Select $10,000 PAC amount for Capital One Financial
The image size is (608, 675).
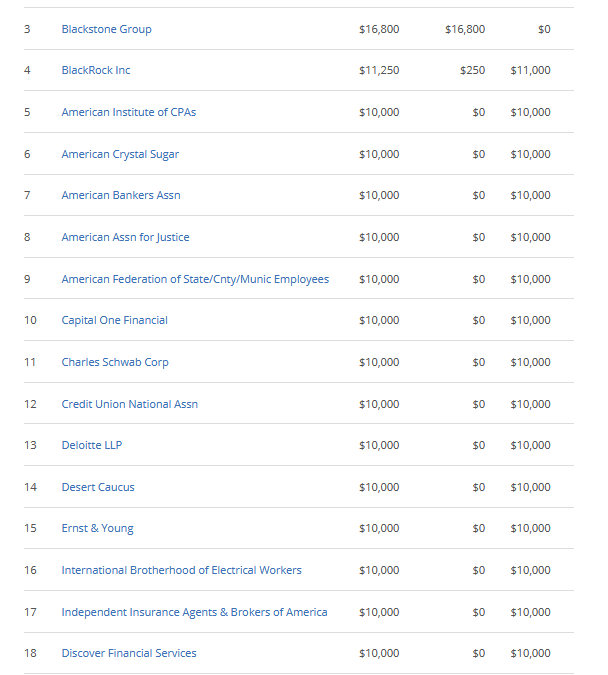530,320
